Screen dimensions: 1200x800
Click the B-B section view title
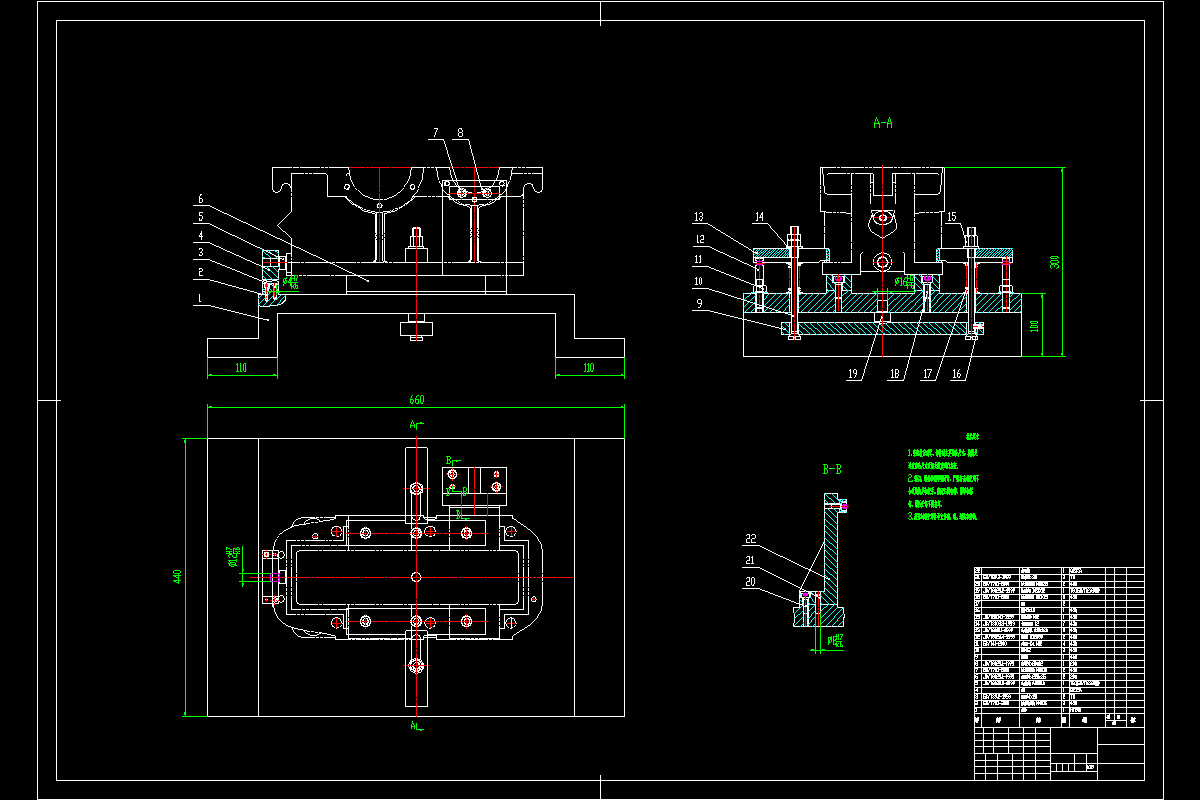[831, 468]
